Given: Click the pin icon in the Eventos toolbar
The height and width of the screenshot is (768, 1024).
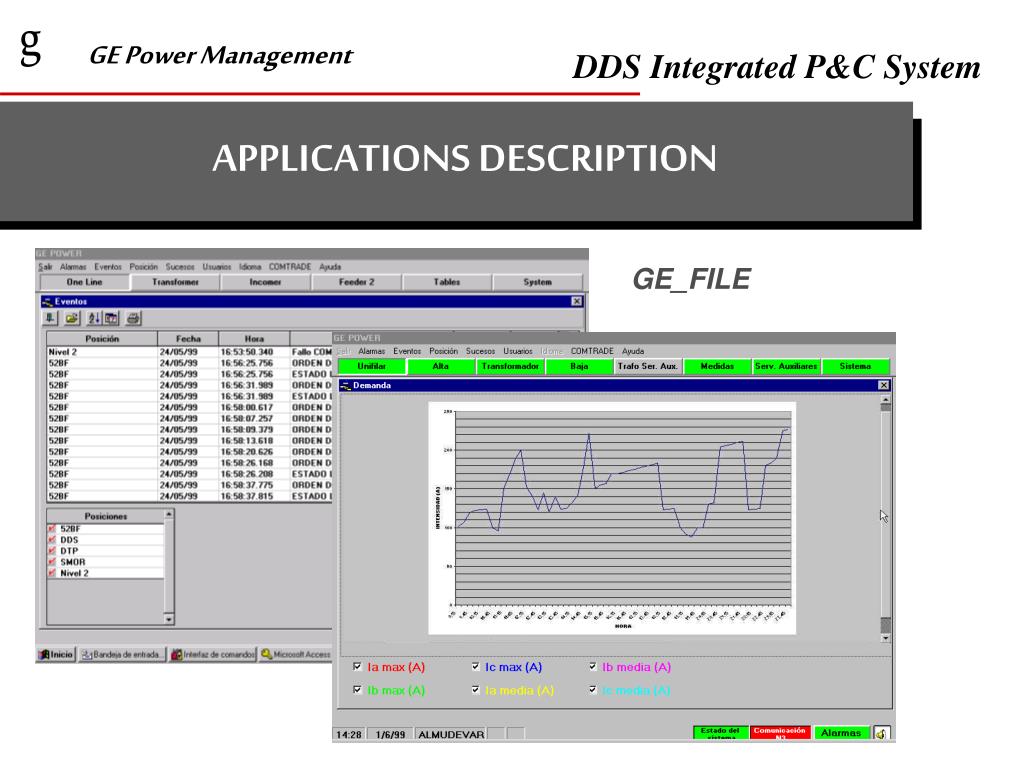Looking at the screenshot, I should point(50,318).
